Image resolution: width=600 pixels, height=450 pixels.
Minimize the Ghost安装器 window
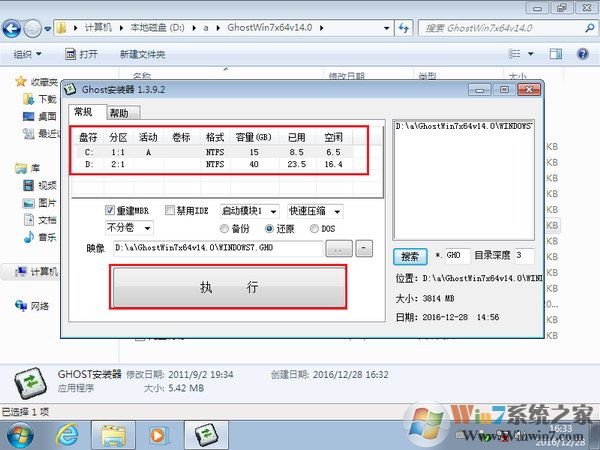(480, 90)
